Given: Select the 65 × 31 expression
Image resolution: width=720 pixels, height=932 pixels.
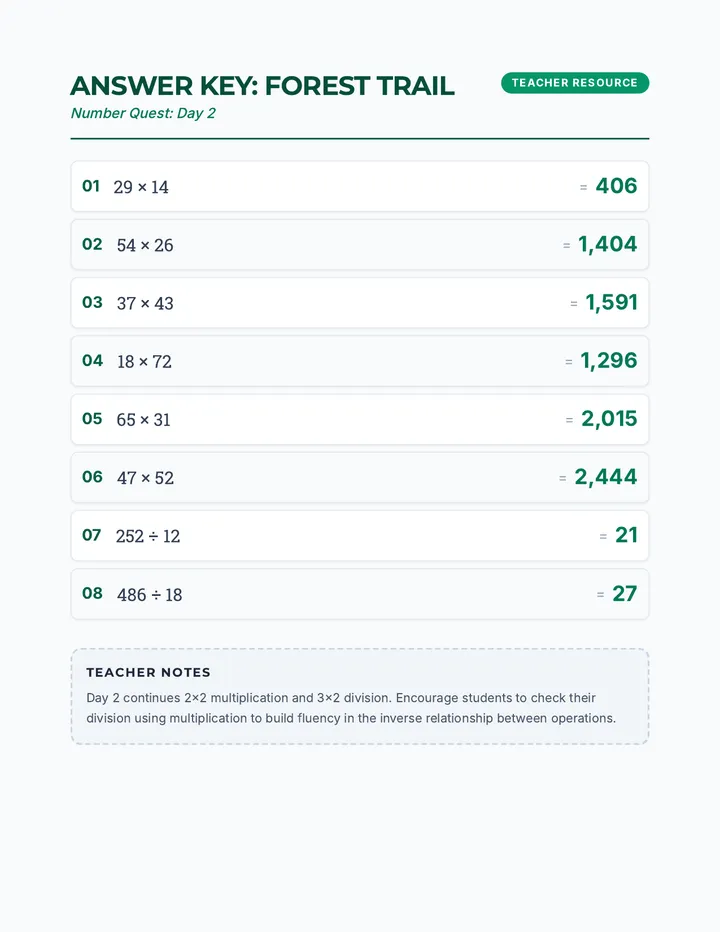Looking at the screenshot, I should point(143,420).
